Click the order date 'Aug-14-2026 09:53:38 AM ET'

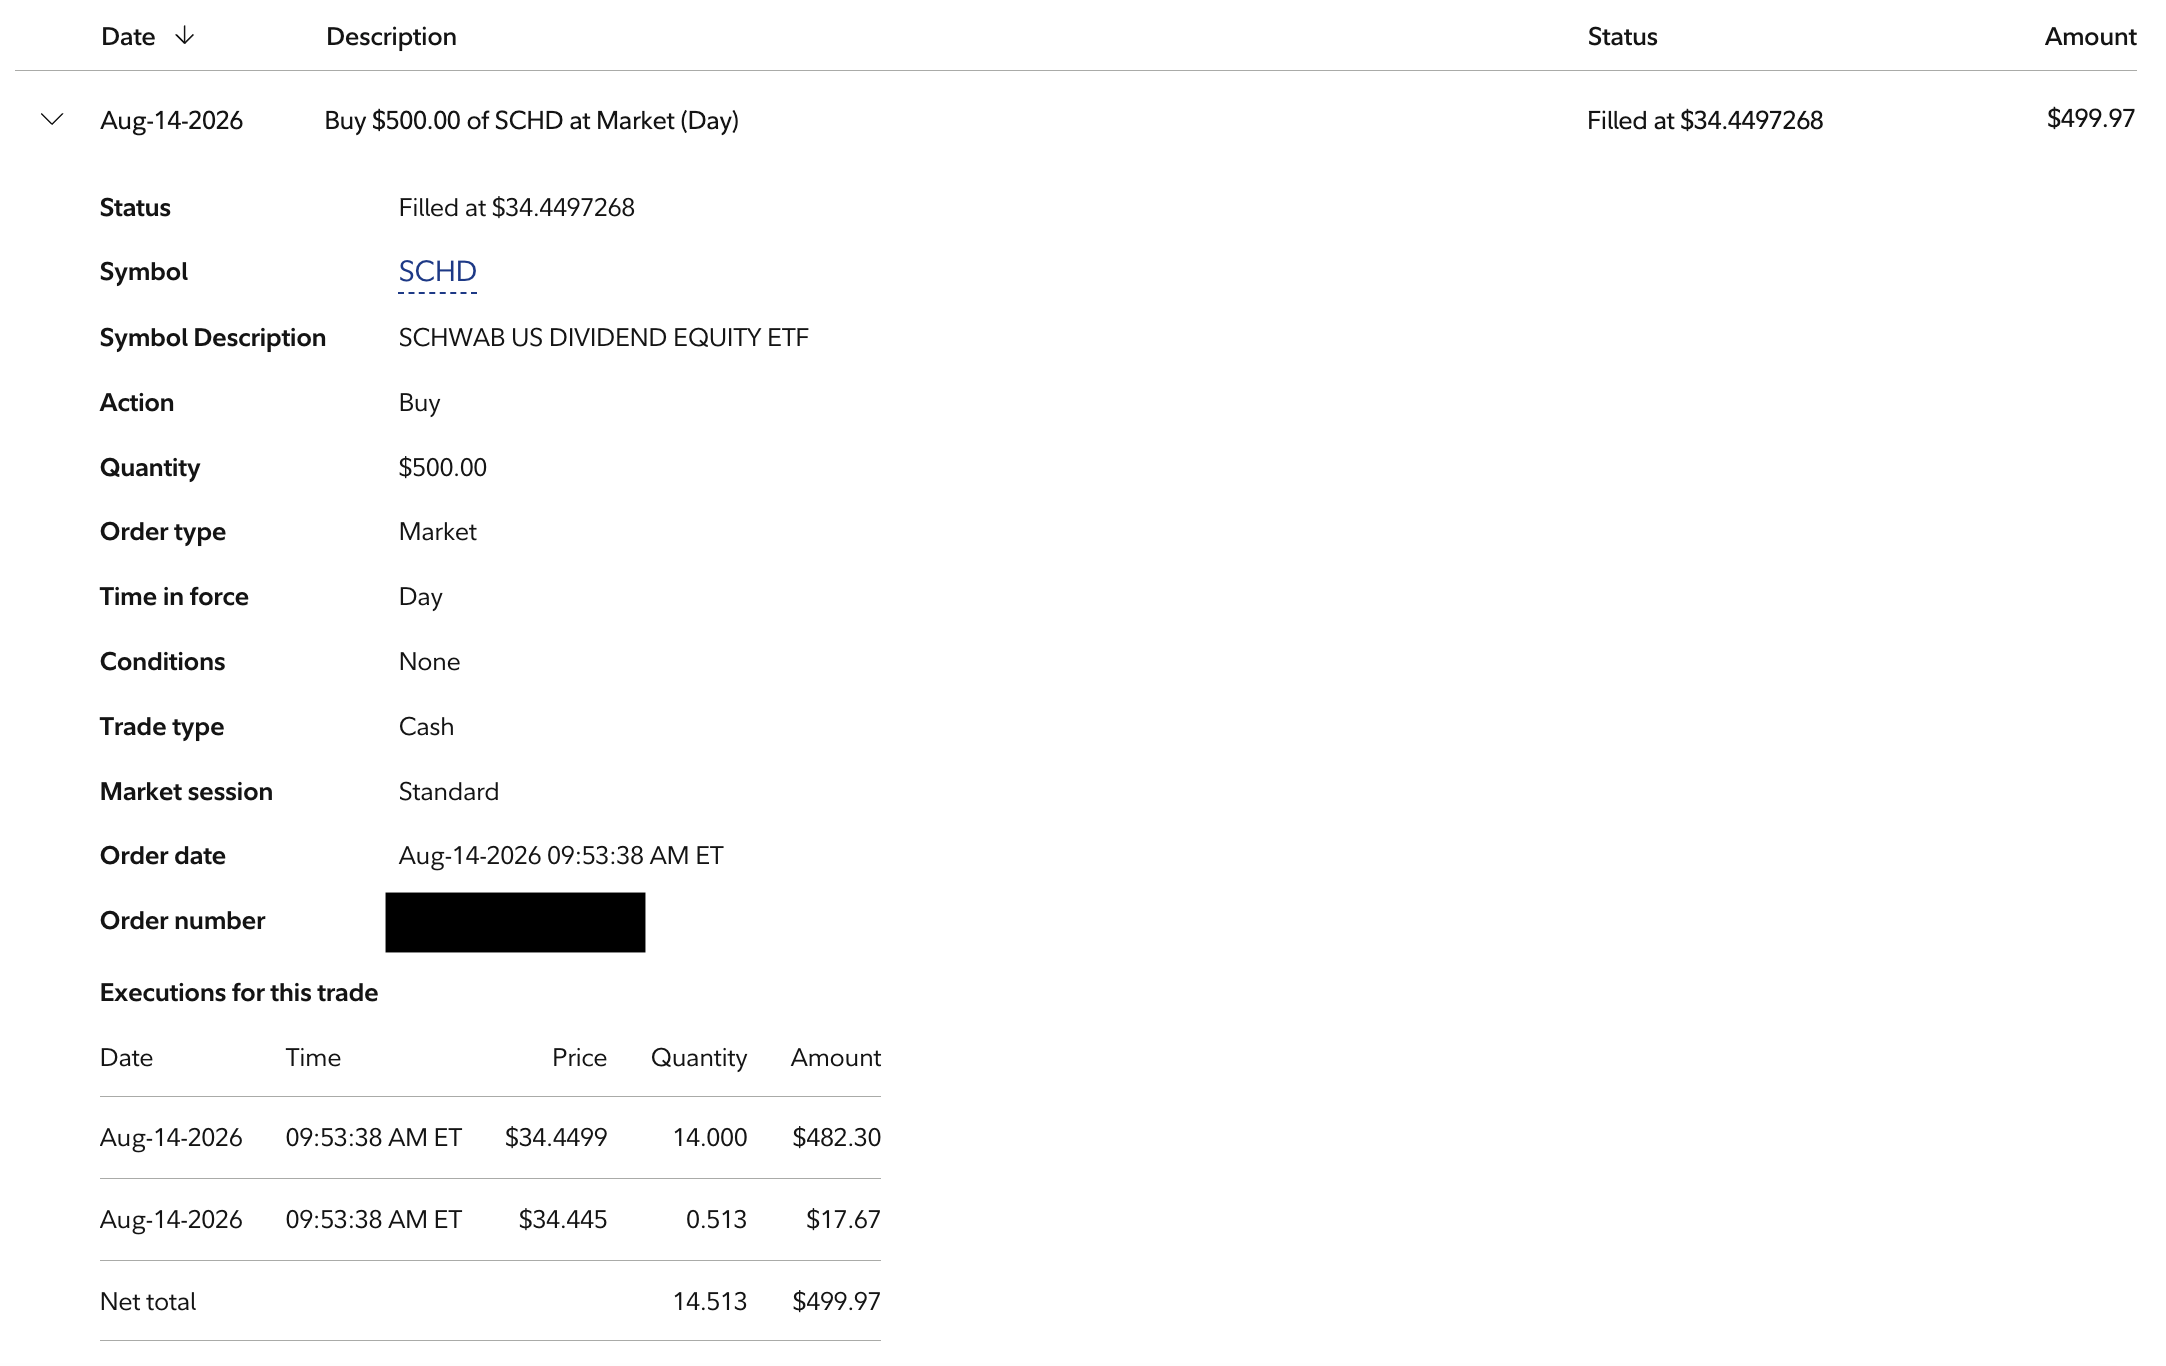pos(560,856)
